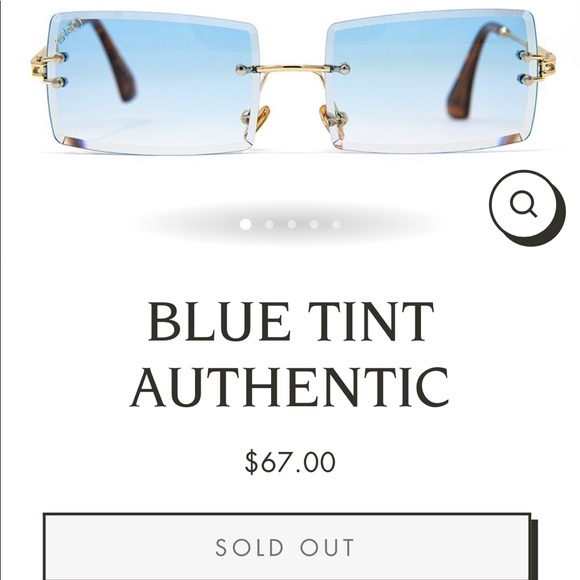The image size is (580, 580).
Task: Tap the left blue lens of sunglasses
Action: pos(152,82)
